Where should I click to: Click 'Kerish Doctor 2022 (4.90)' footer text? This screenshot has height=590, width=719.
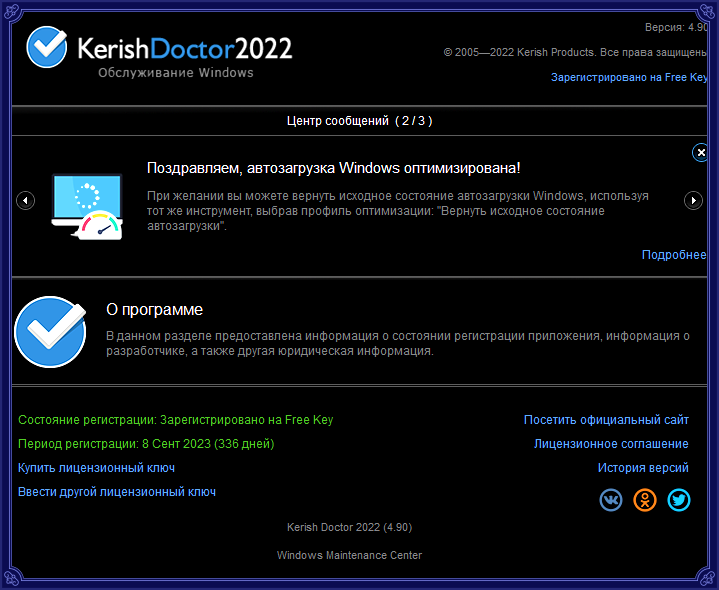[x=349, y=527]
